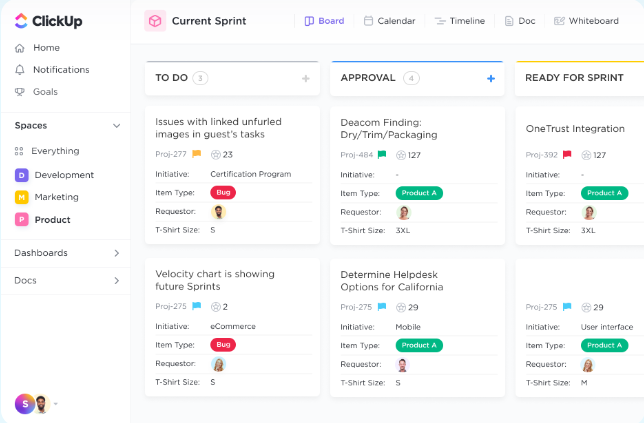Image resolution: width=644 pixels, height=423 pixels.
Task: Open Deacom Finding: Dry/Trim/Packaging task
Action: point(394,128)
